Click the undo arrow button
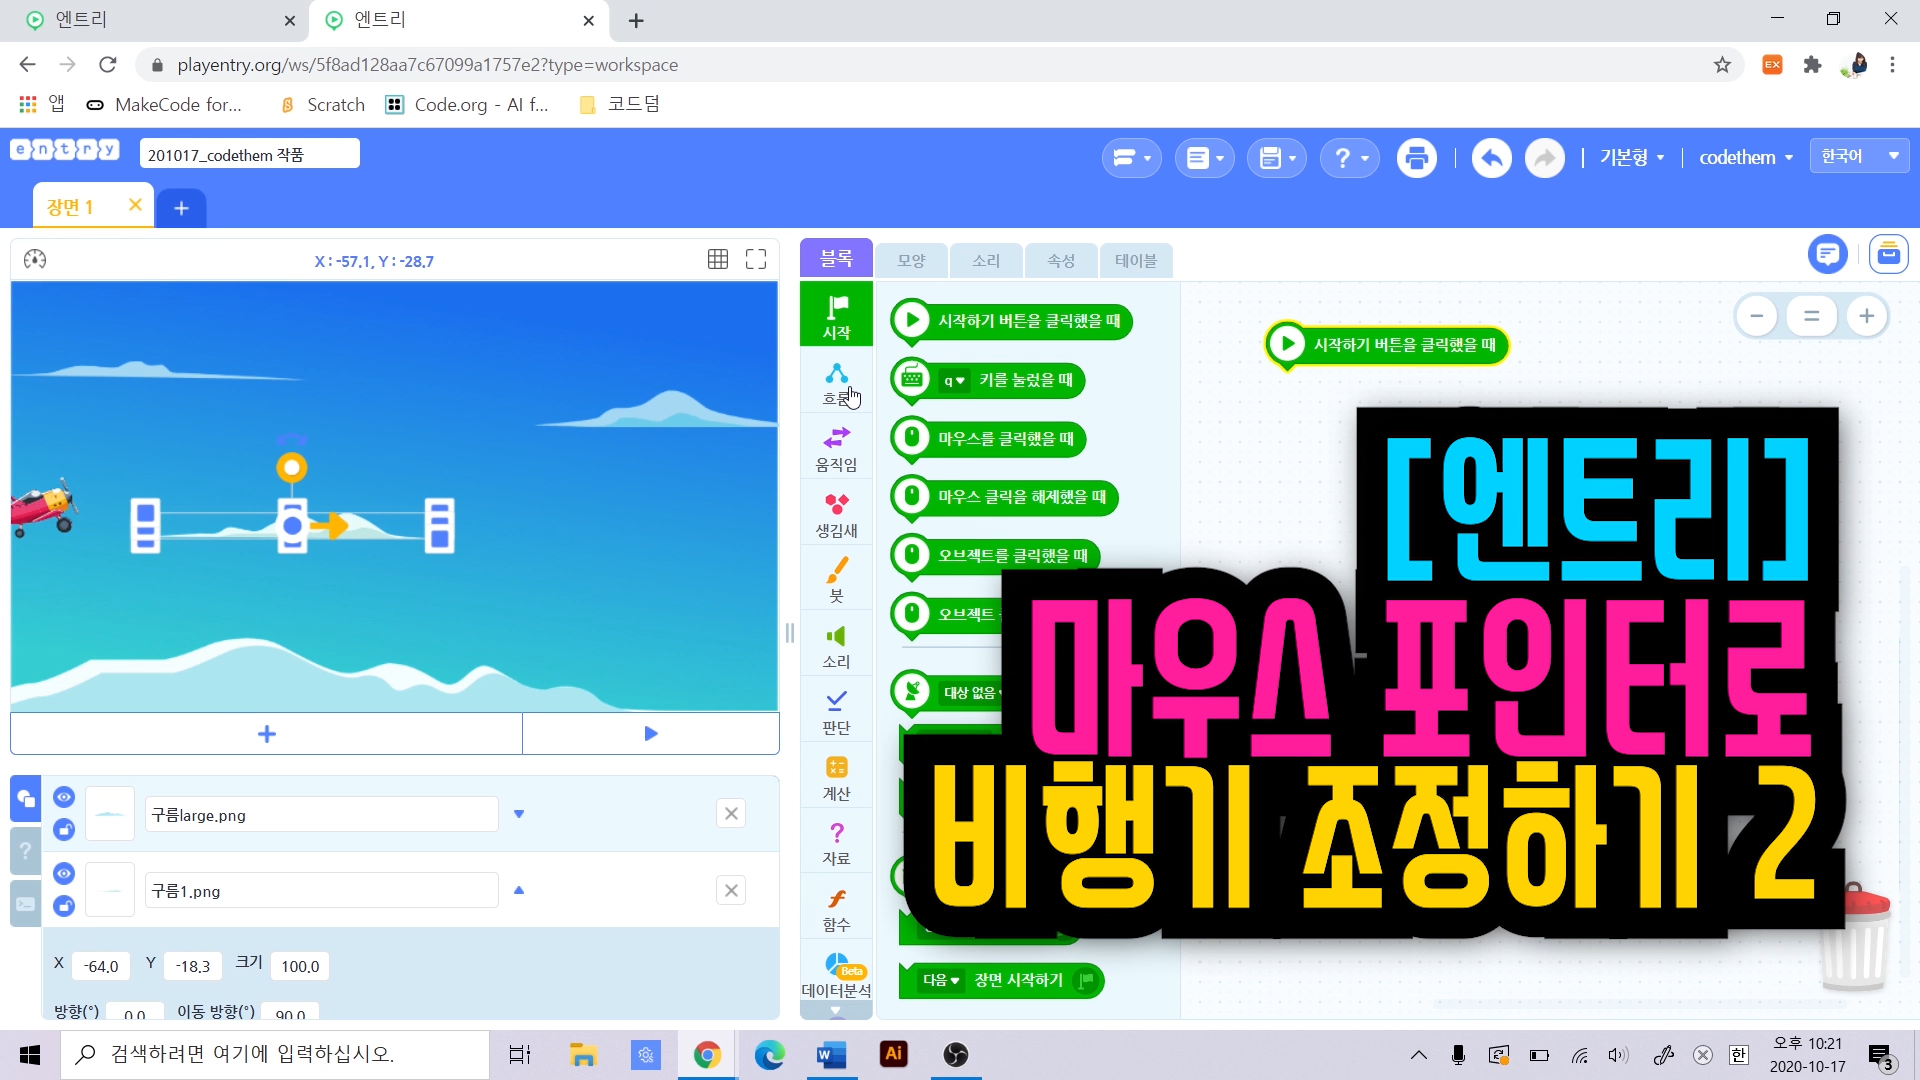1920x1080 pixels. 1491,158
